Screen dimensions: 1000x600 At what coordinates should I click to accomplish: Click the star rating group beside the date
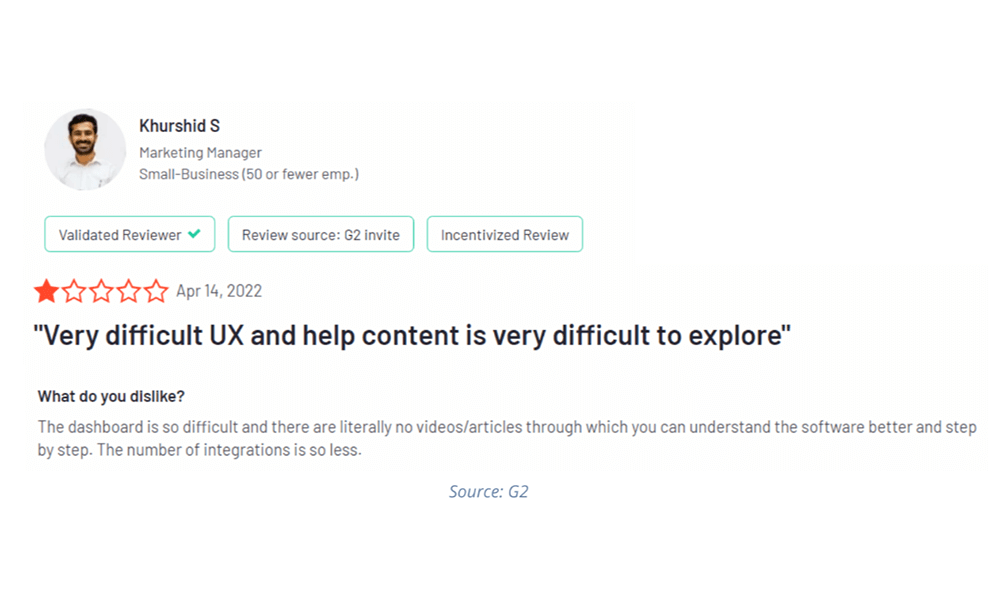click(x=100, y=291)
